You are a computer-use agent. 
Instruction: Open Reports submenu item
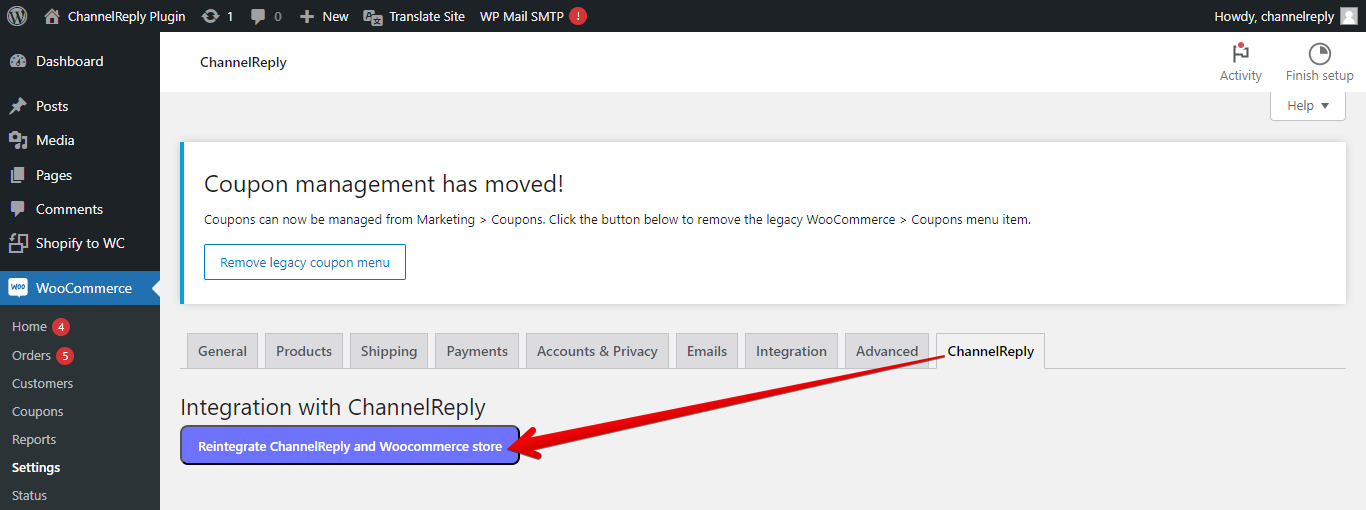34,439
